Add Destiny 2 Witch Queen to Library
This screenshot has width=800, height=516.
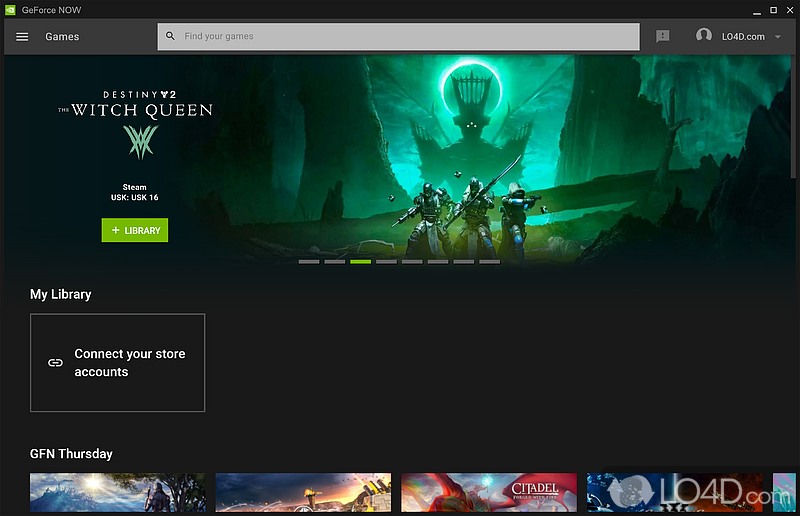(x=135, y=230)
